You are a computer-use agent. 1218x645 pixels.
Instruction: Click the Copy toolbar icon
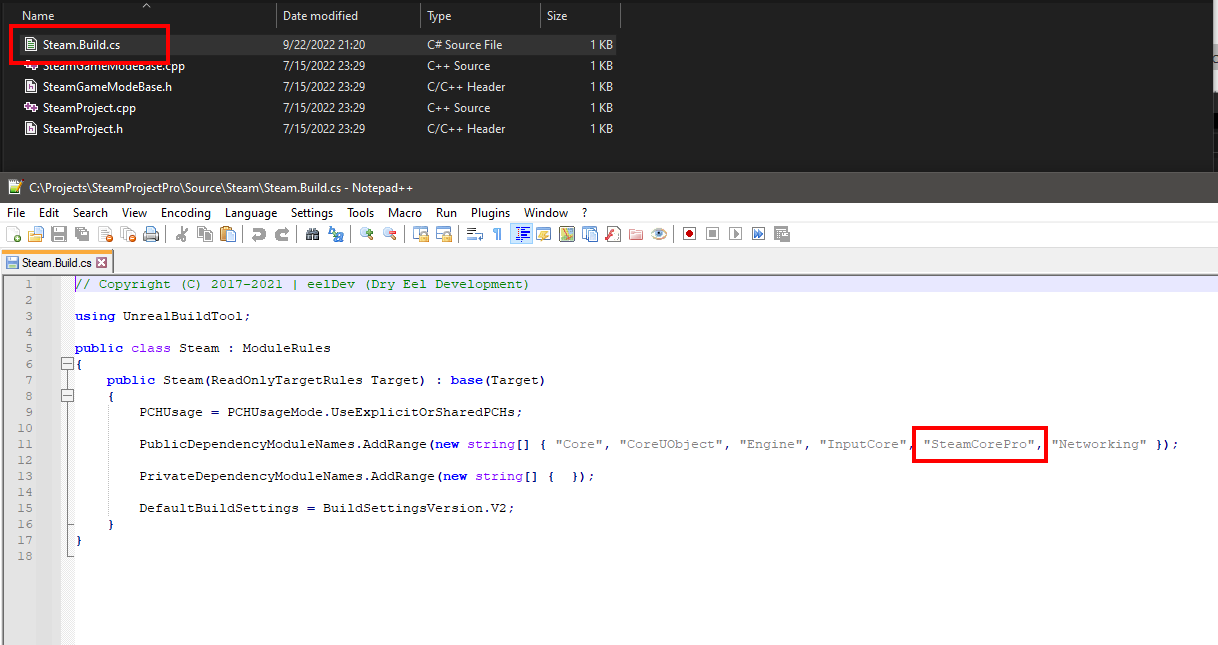[205, 234]
